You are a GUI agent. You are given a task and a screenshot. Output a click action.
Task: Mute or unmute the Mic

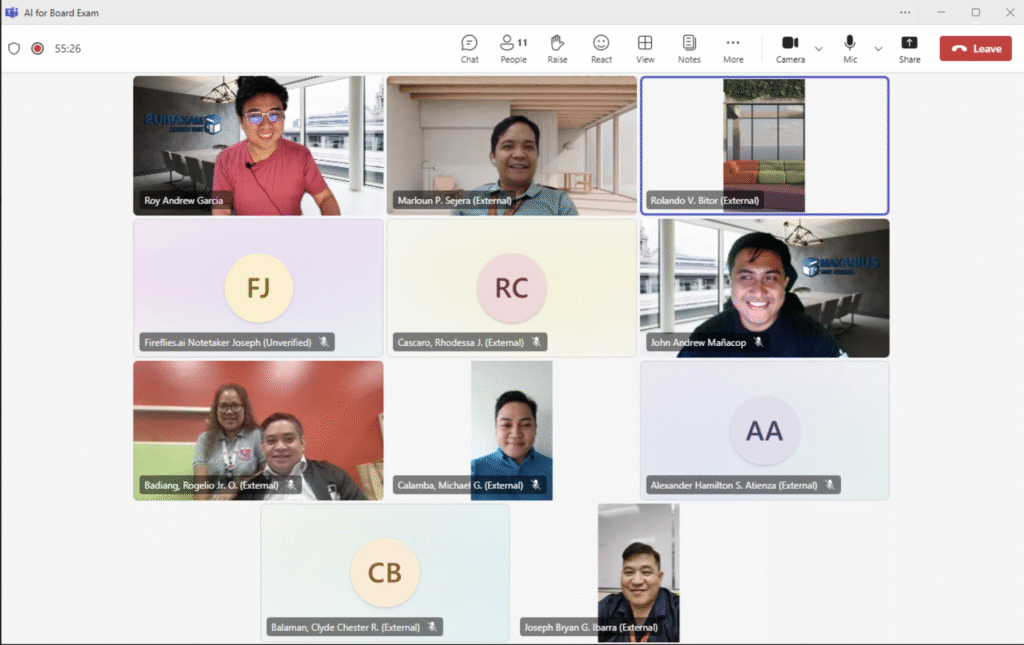[850, 47]
